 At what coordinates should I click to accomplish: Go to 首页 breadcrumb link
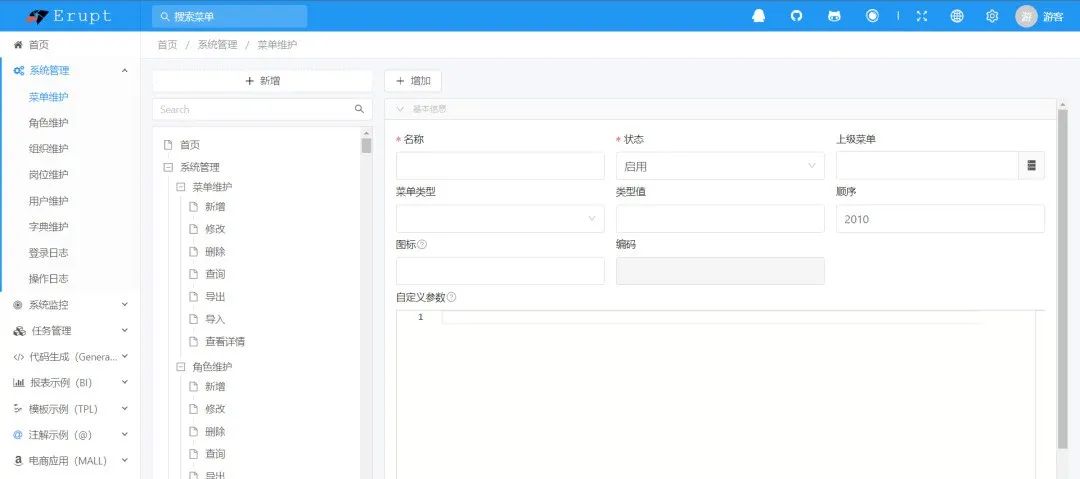tap(167, 45)
